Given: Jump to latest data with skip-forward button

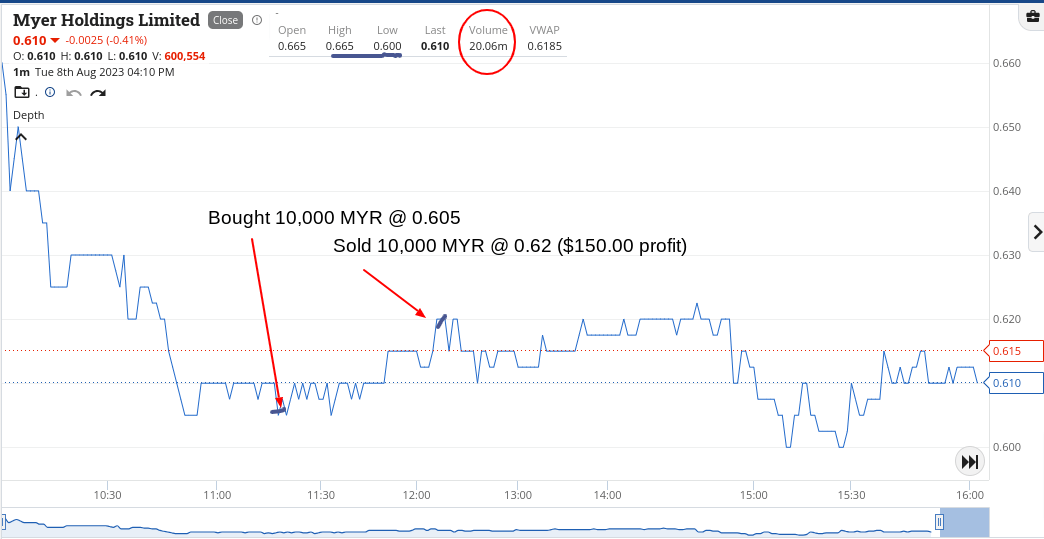Looking at the screenshot, I should click(x=969, y=461).
